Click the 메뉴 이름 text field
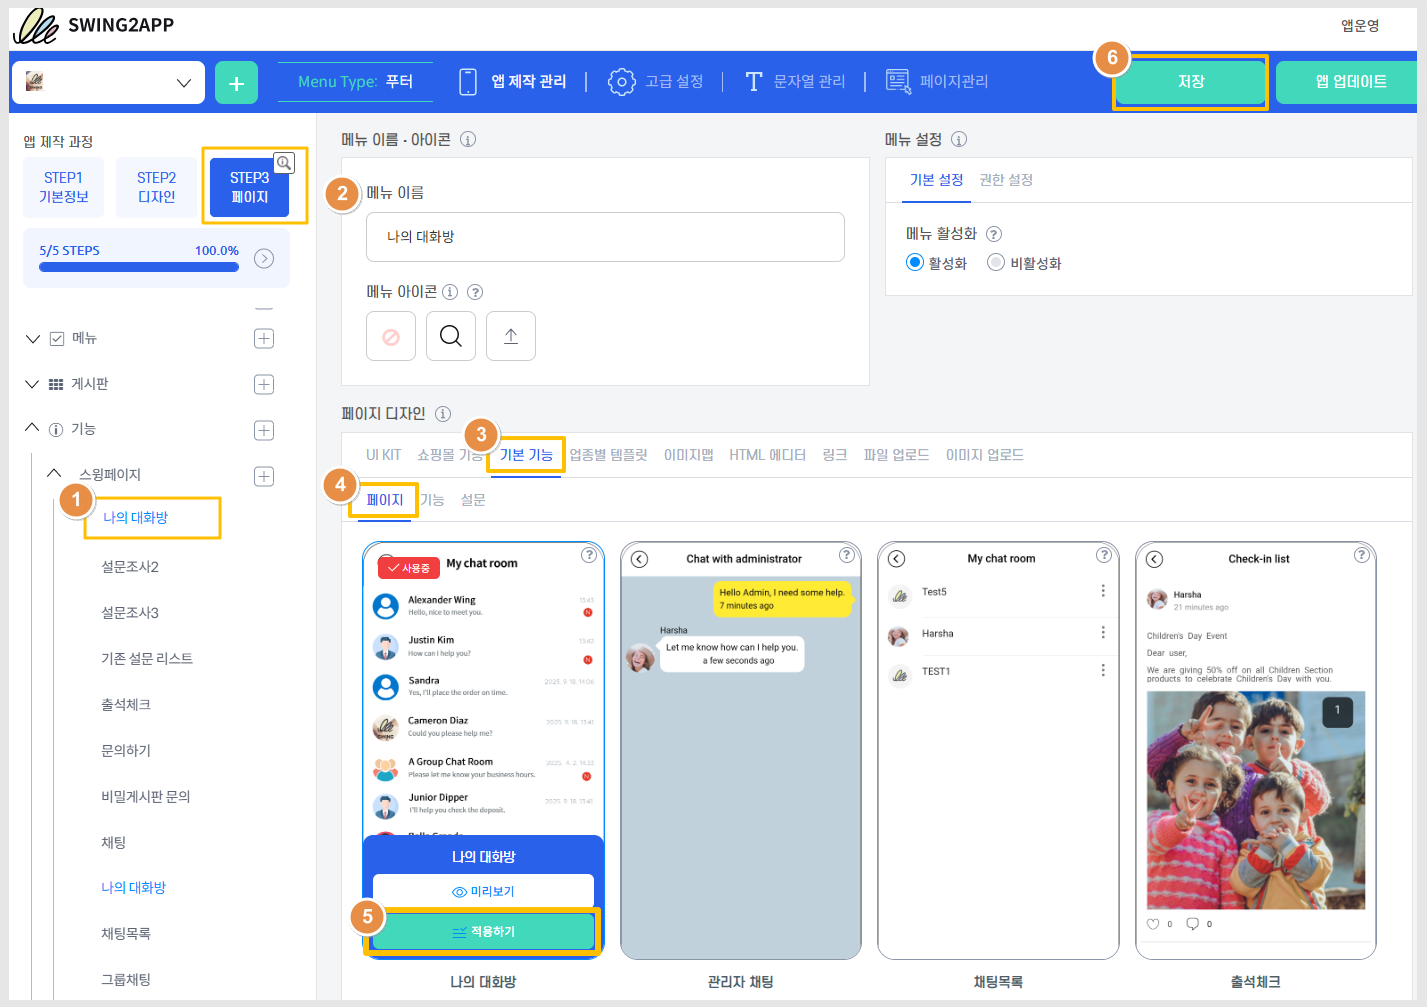 605,237
